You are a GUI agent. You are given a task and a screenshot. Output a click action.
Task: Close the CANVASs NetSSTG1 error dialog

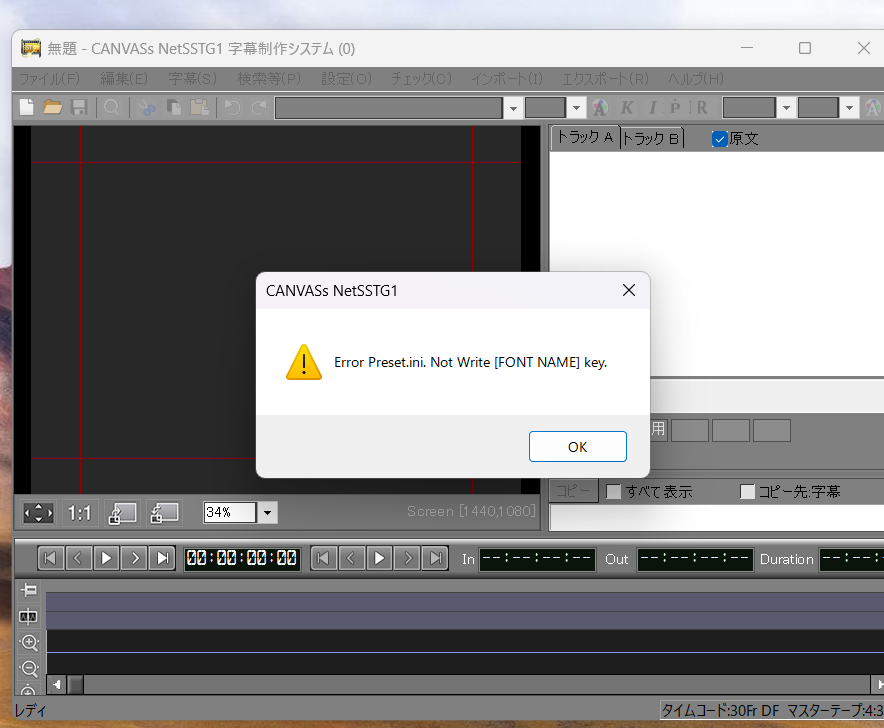click(x=629, y=290)
